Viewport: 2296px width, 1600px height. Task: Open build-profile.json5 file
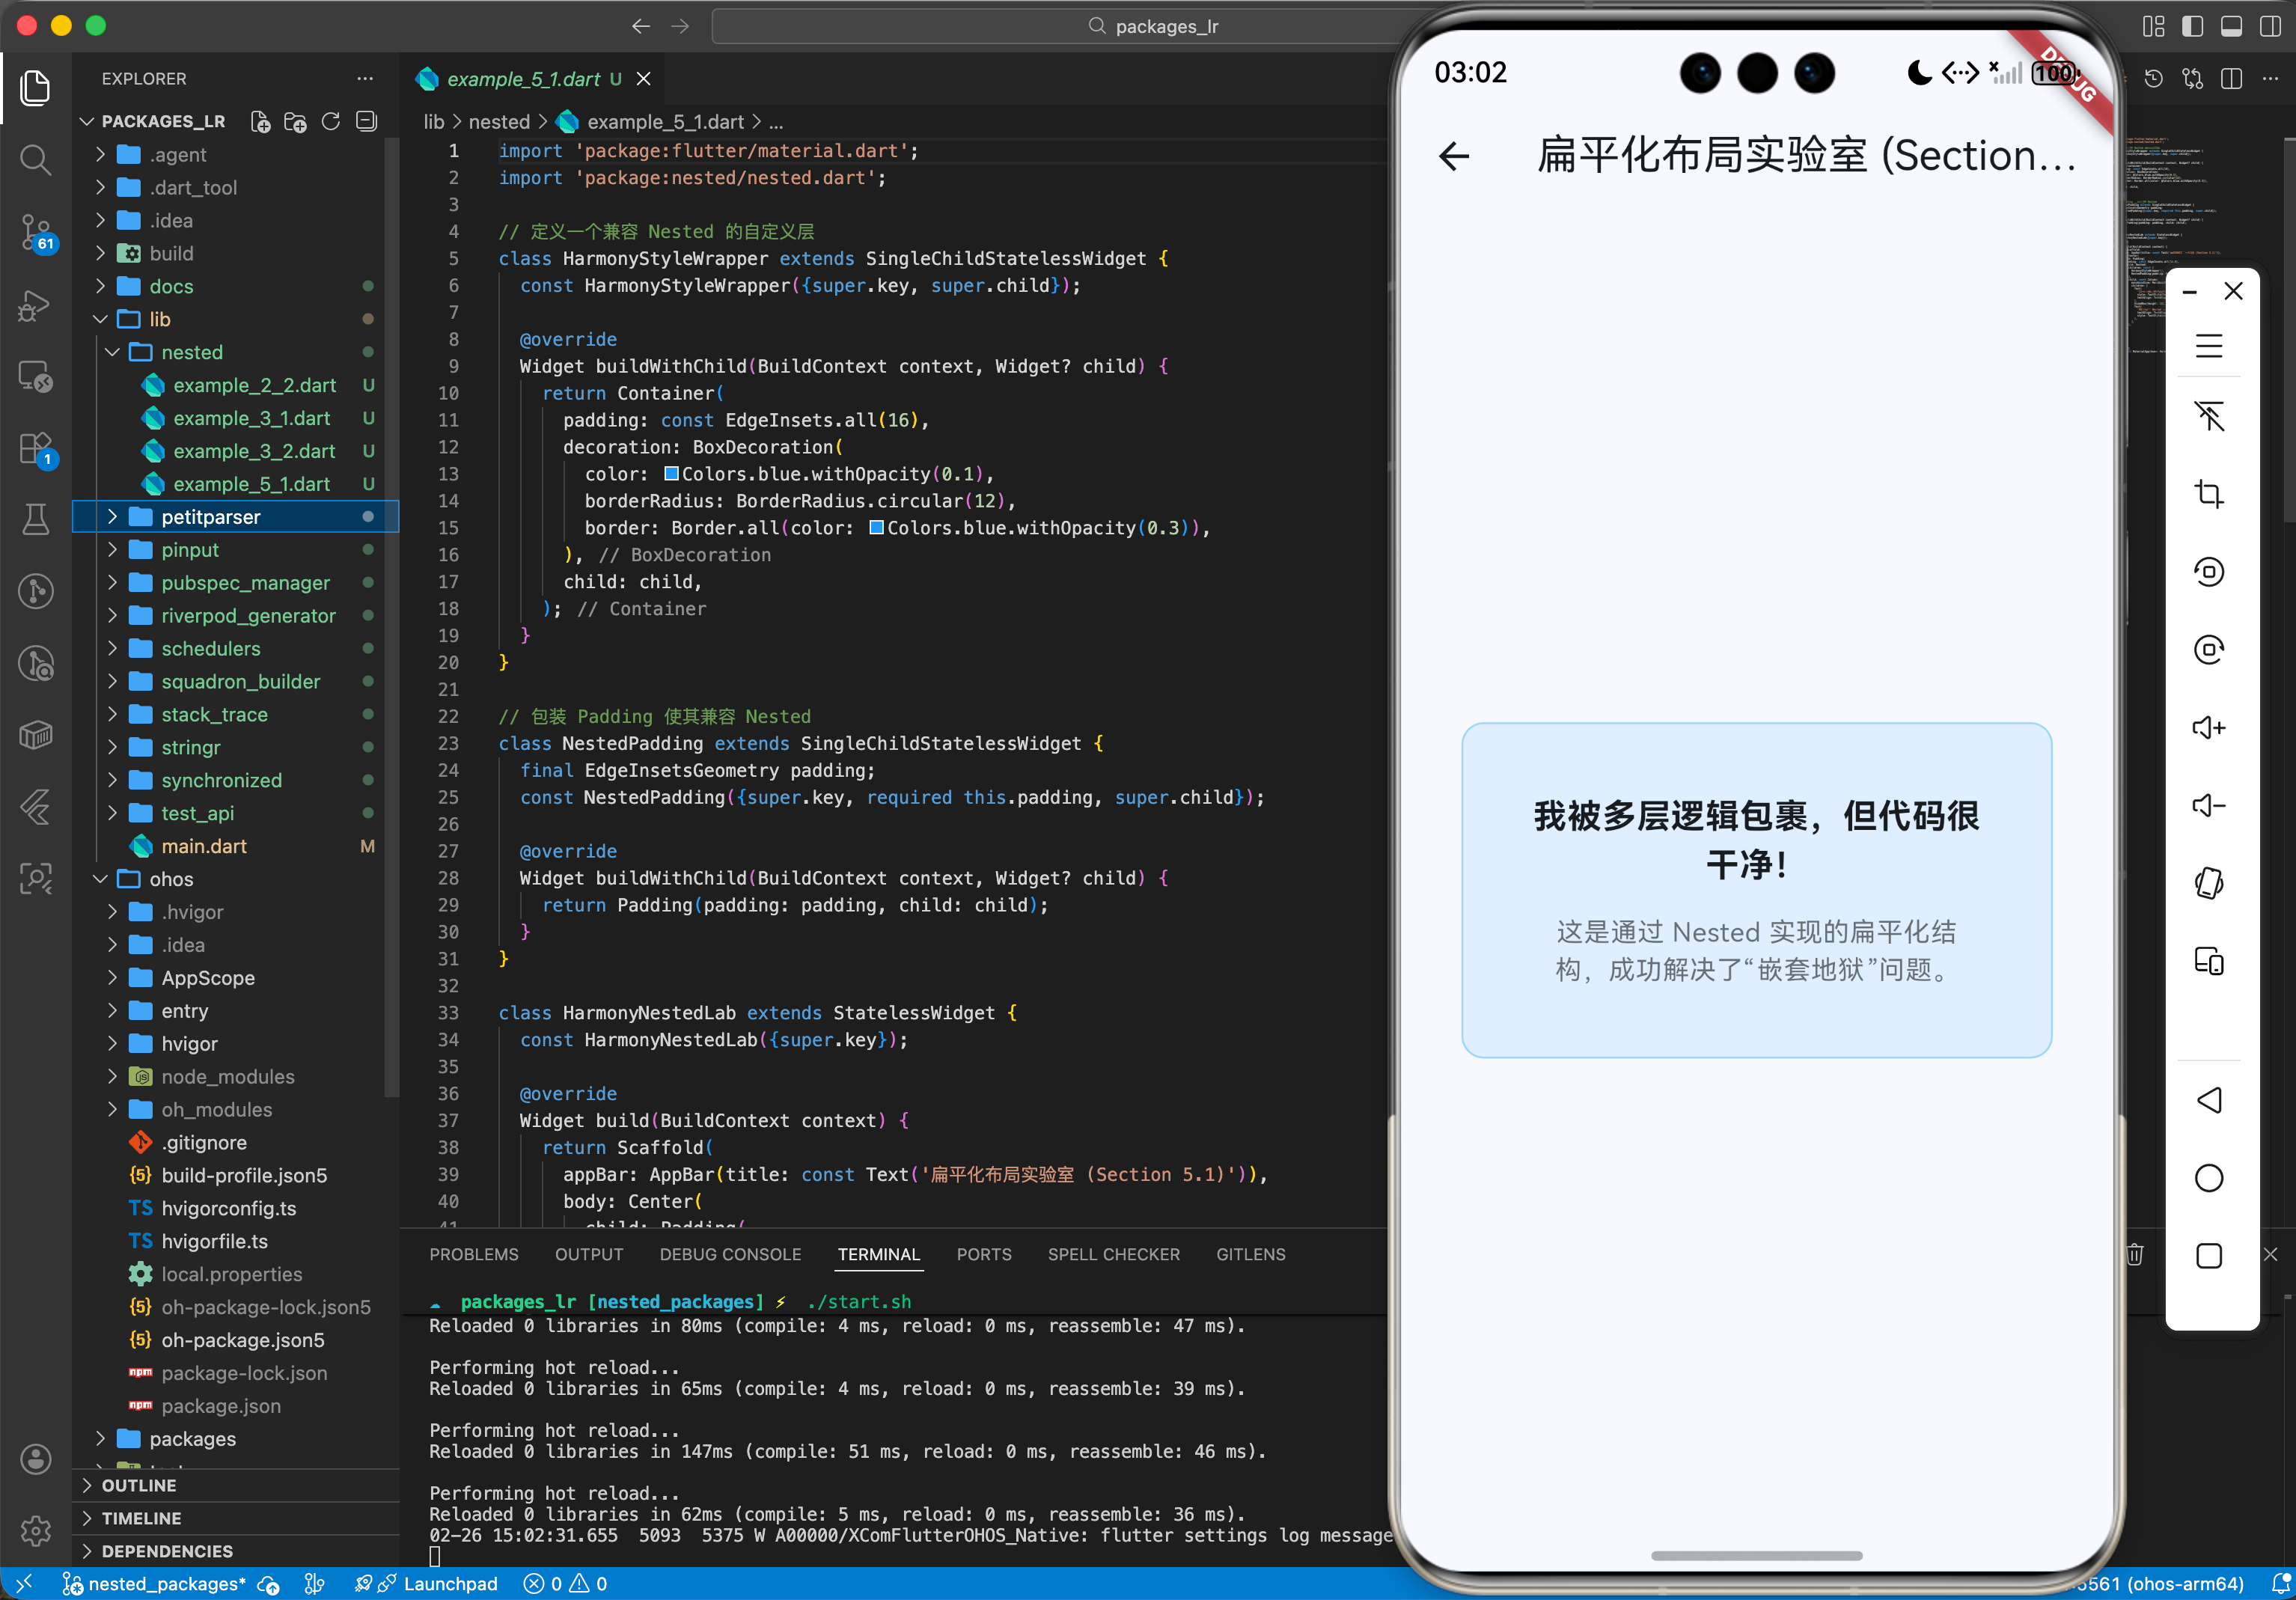pyautogui.click(x=236, y=1175)
